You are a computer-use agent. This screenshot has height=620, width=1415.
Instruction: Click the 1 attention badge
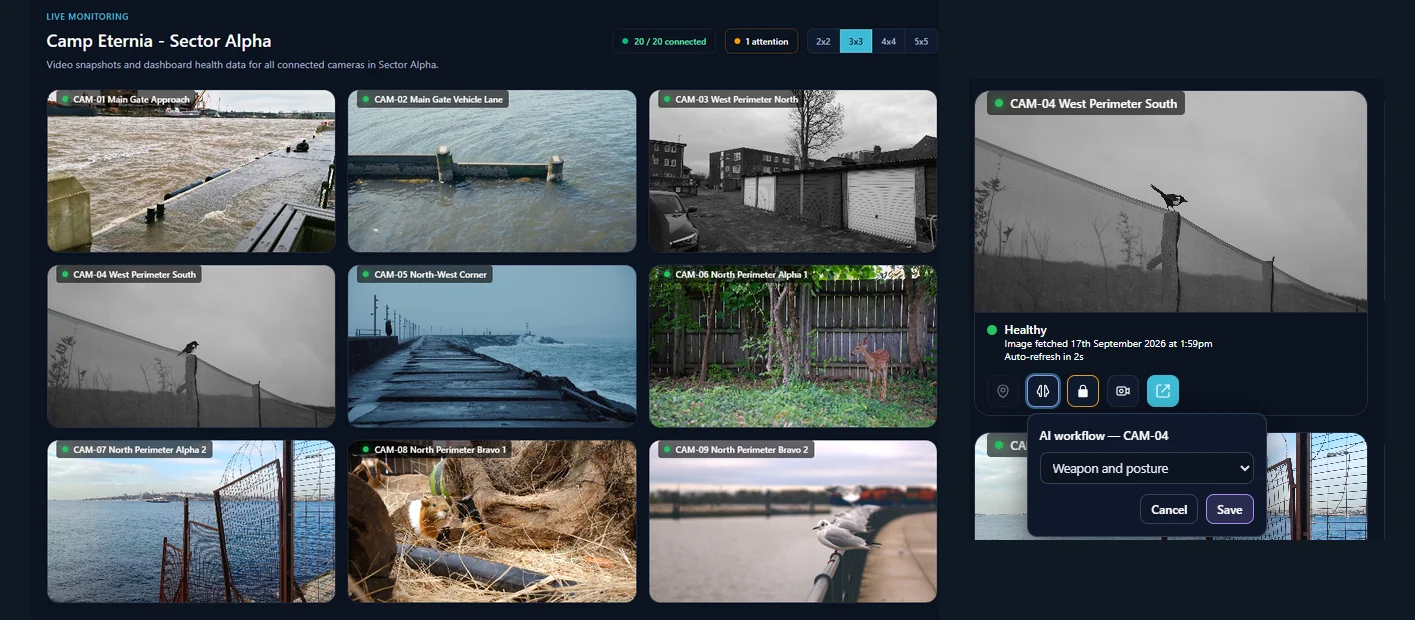pos(761,41)
